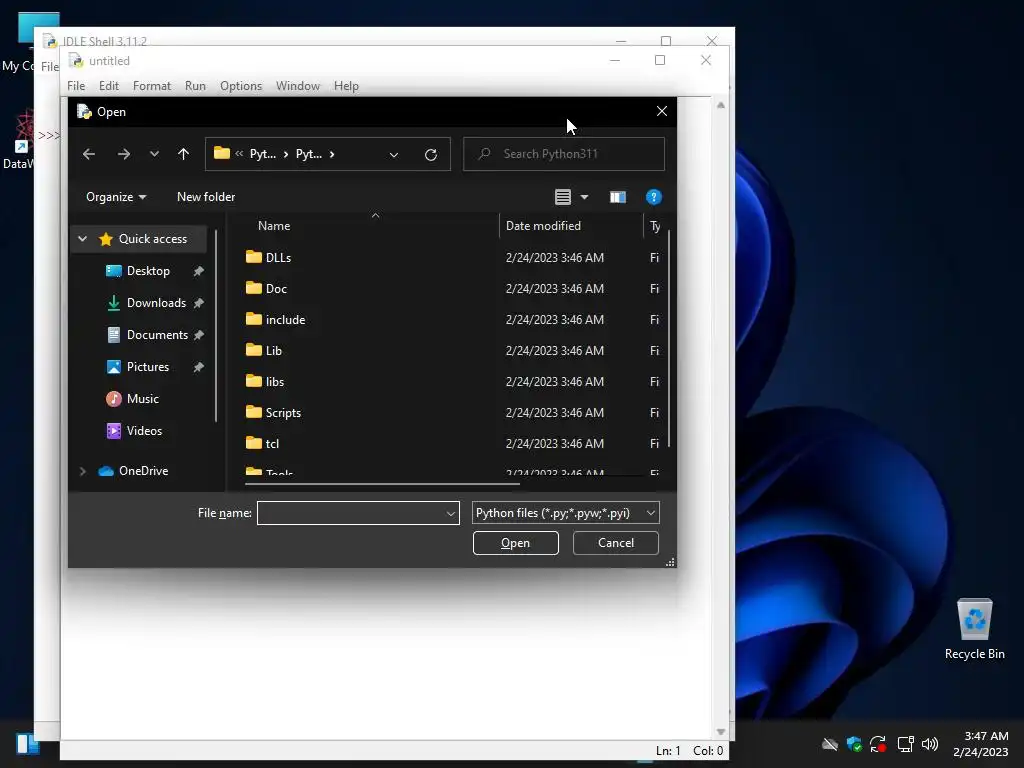Show the preview pane
This screenshot has width=1024, height=768.
(618, 197)
